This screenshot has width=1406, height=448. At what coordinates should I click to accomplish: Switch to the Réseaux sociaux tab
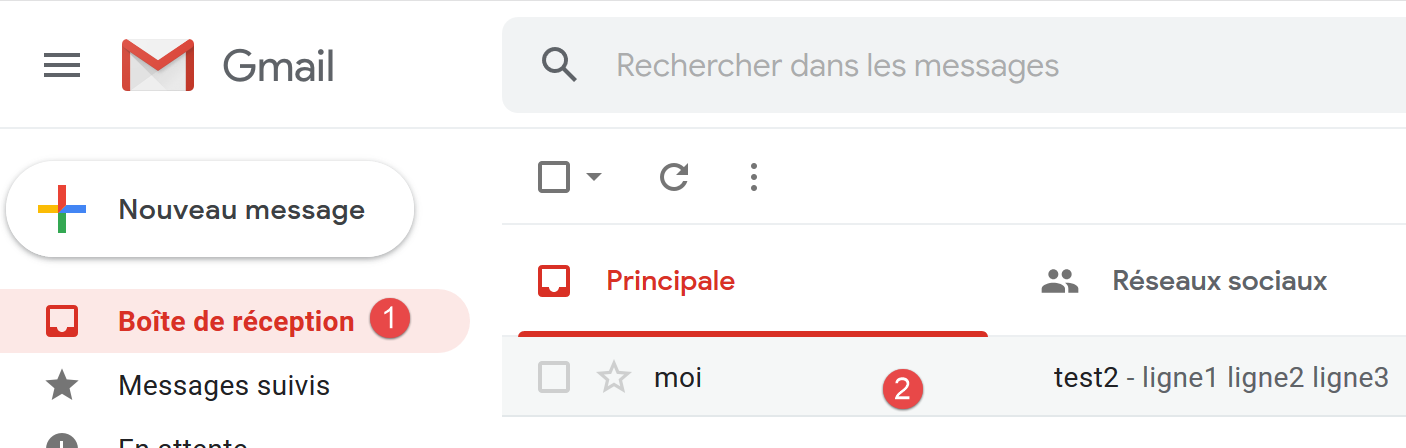pos(1219,282)
